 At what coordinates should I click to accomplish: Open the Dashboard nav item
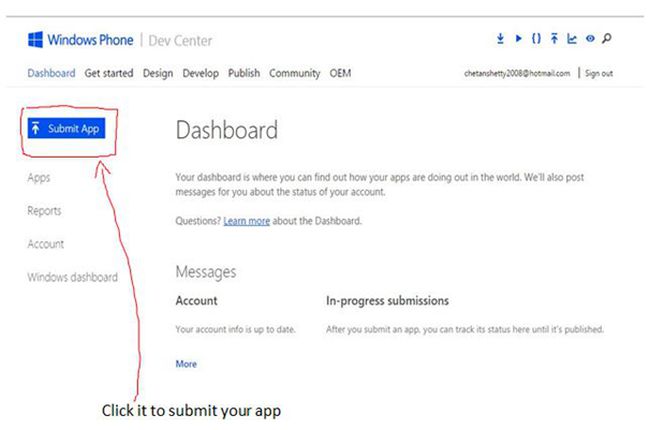(51, 73)
